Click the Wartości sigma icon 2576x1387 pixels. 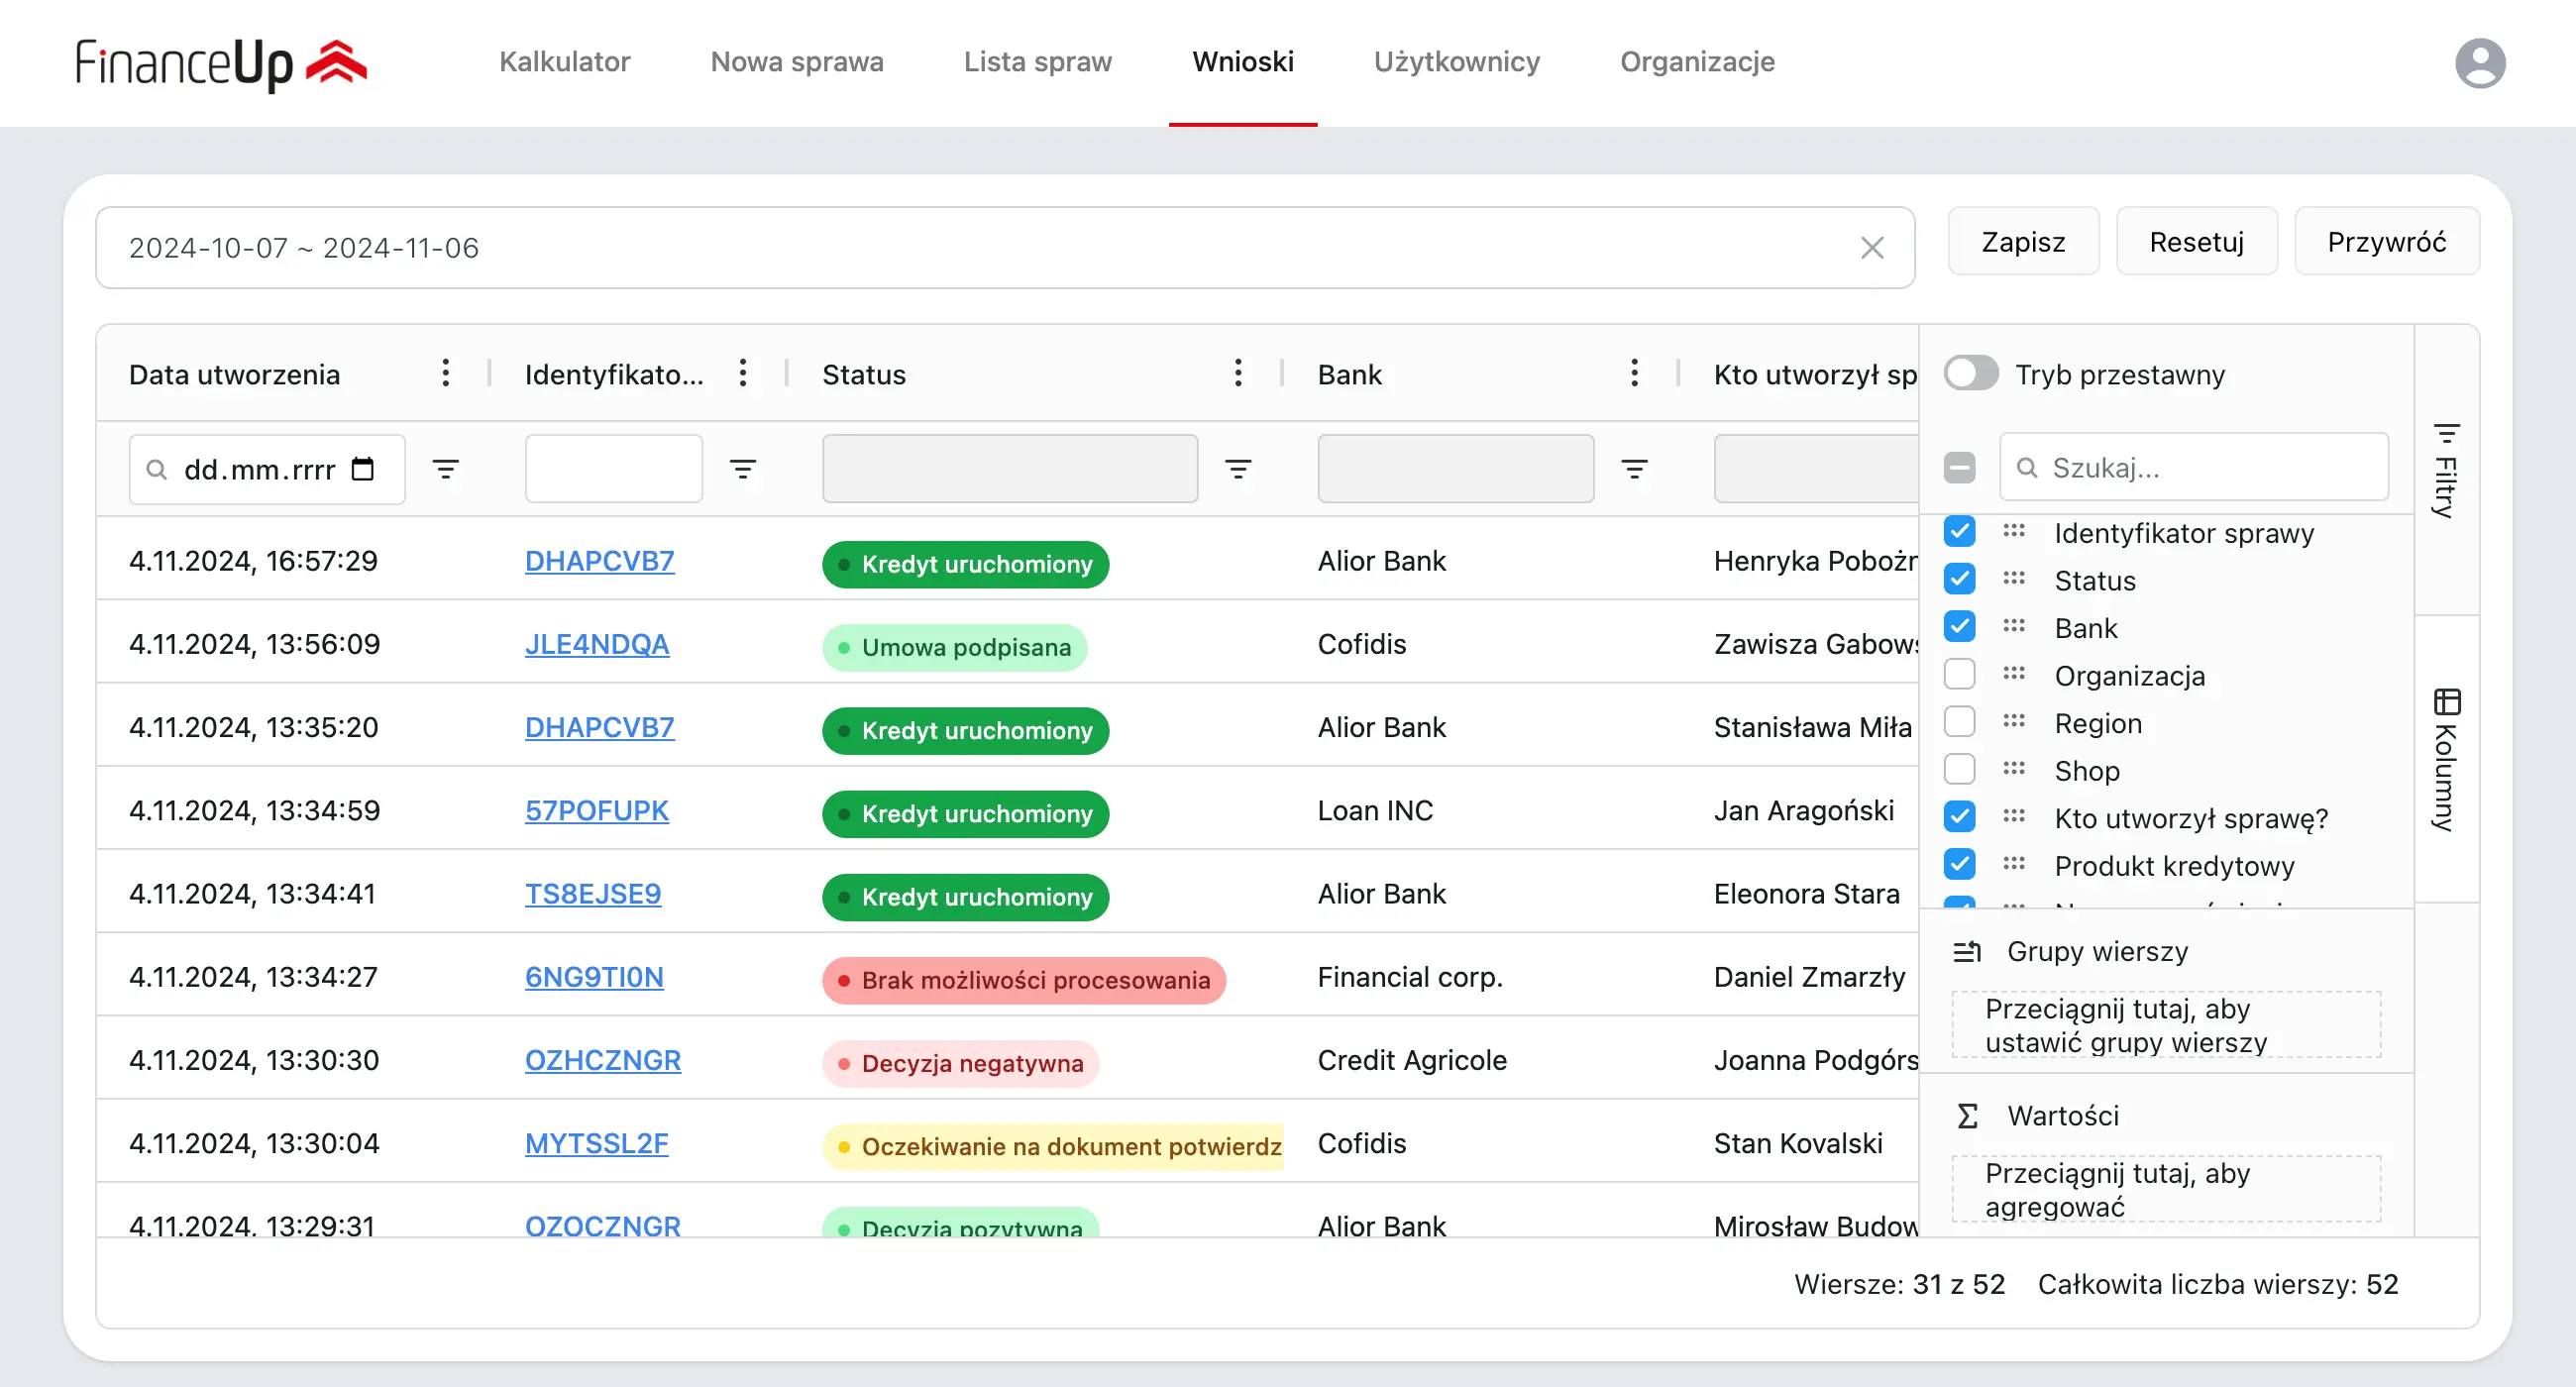tap(1967, 1115)
